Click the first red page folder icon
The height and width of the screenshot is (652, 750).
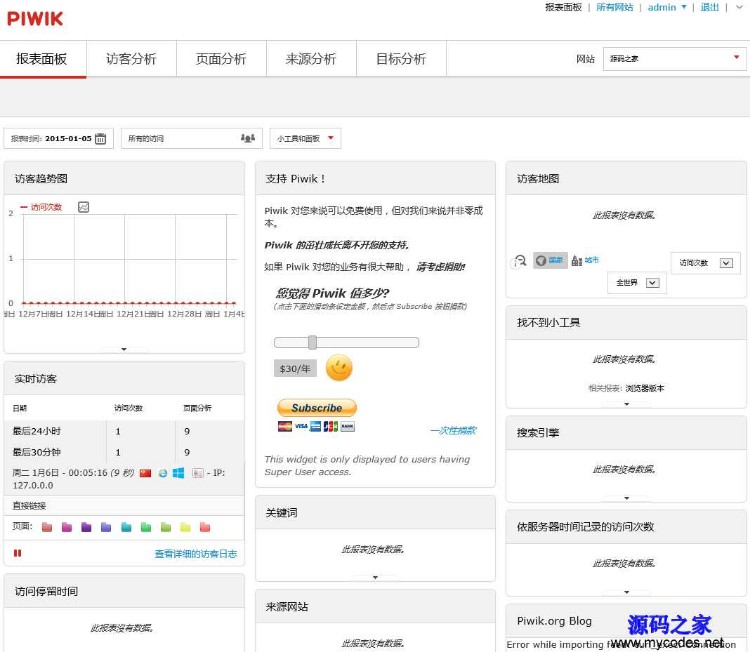(x=47, y=527)
